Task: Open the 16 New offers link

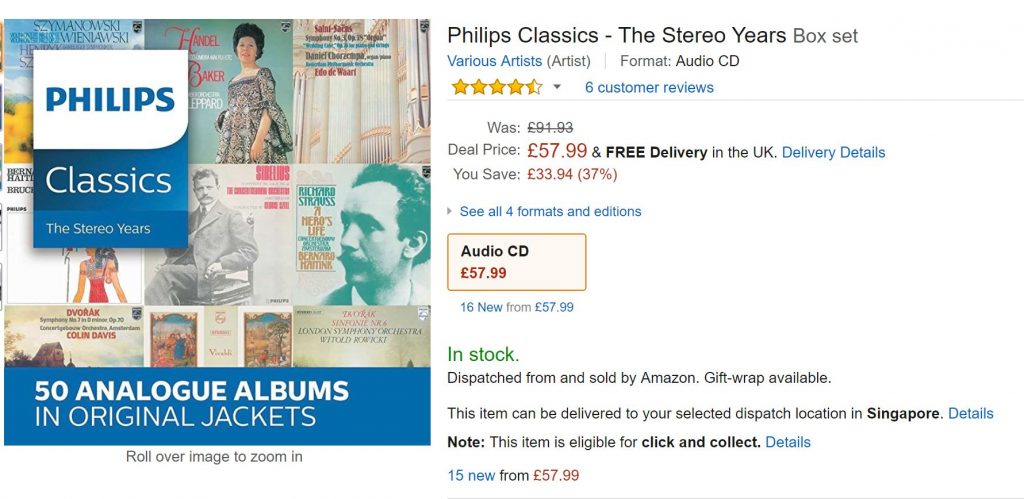Action: pyautogui.click(x=481, y=307)
